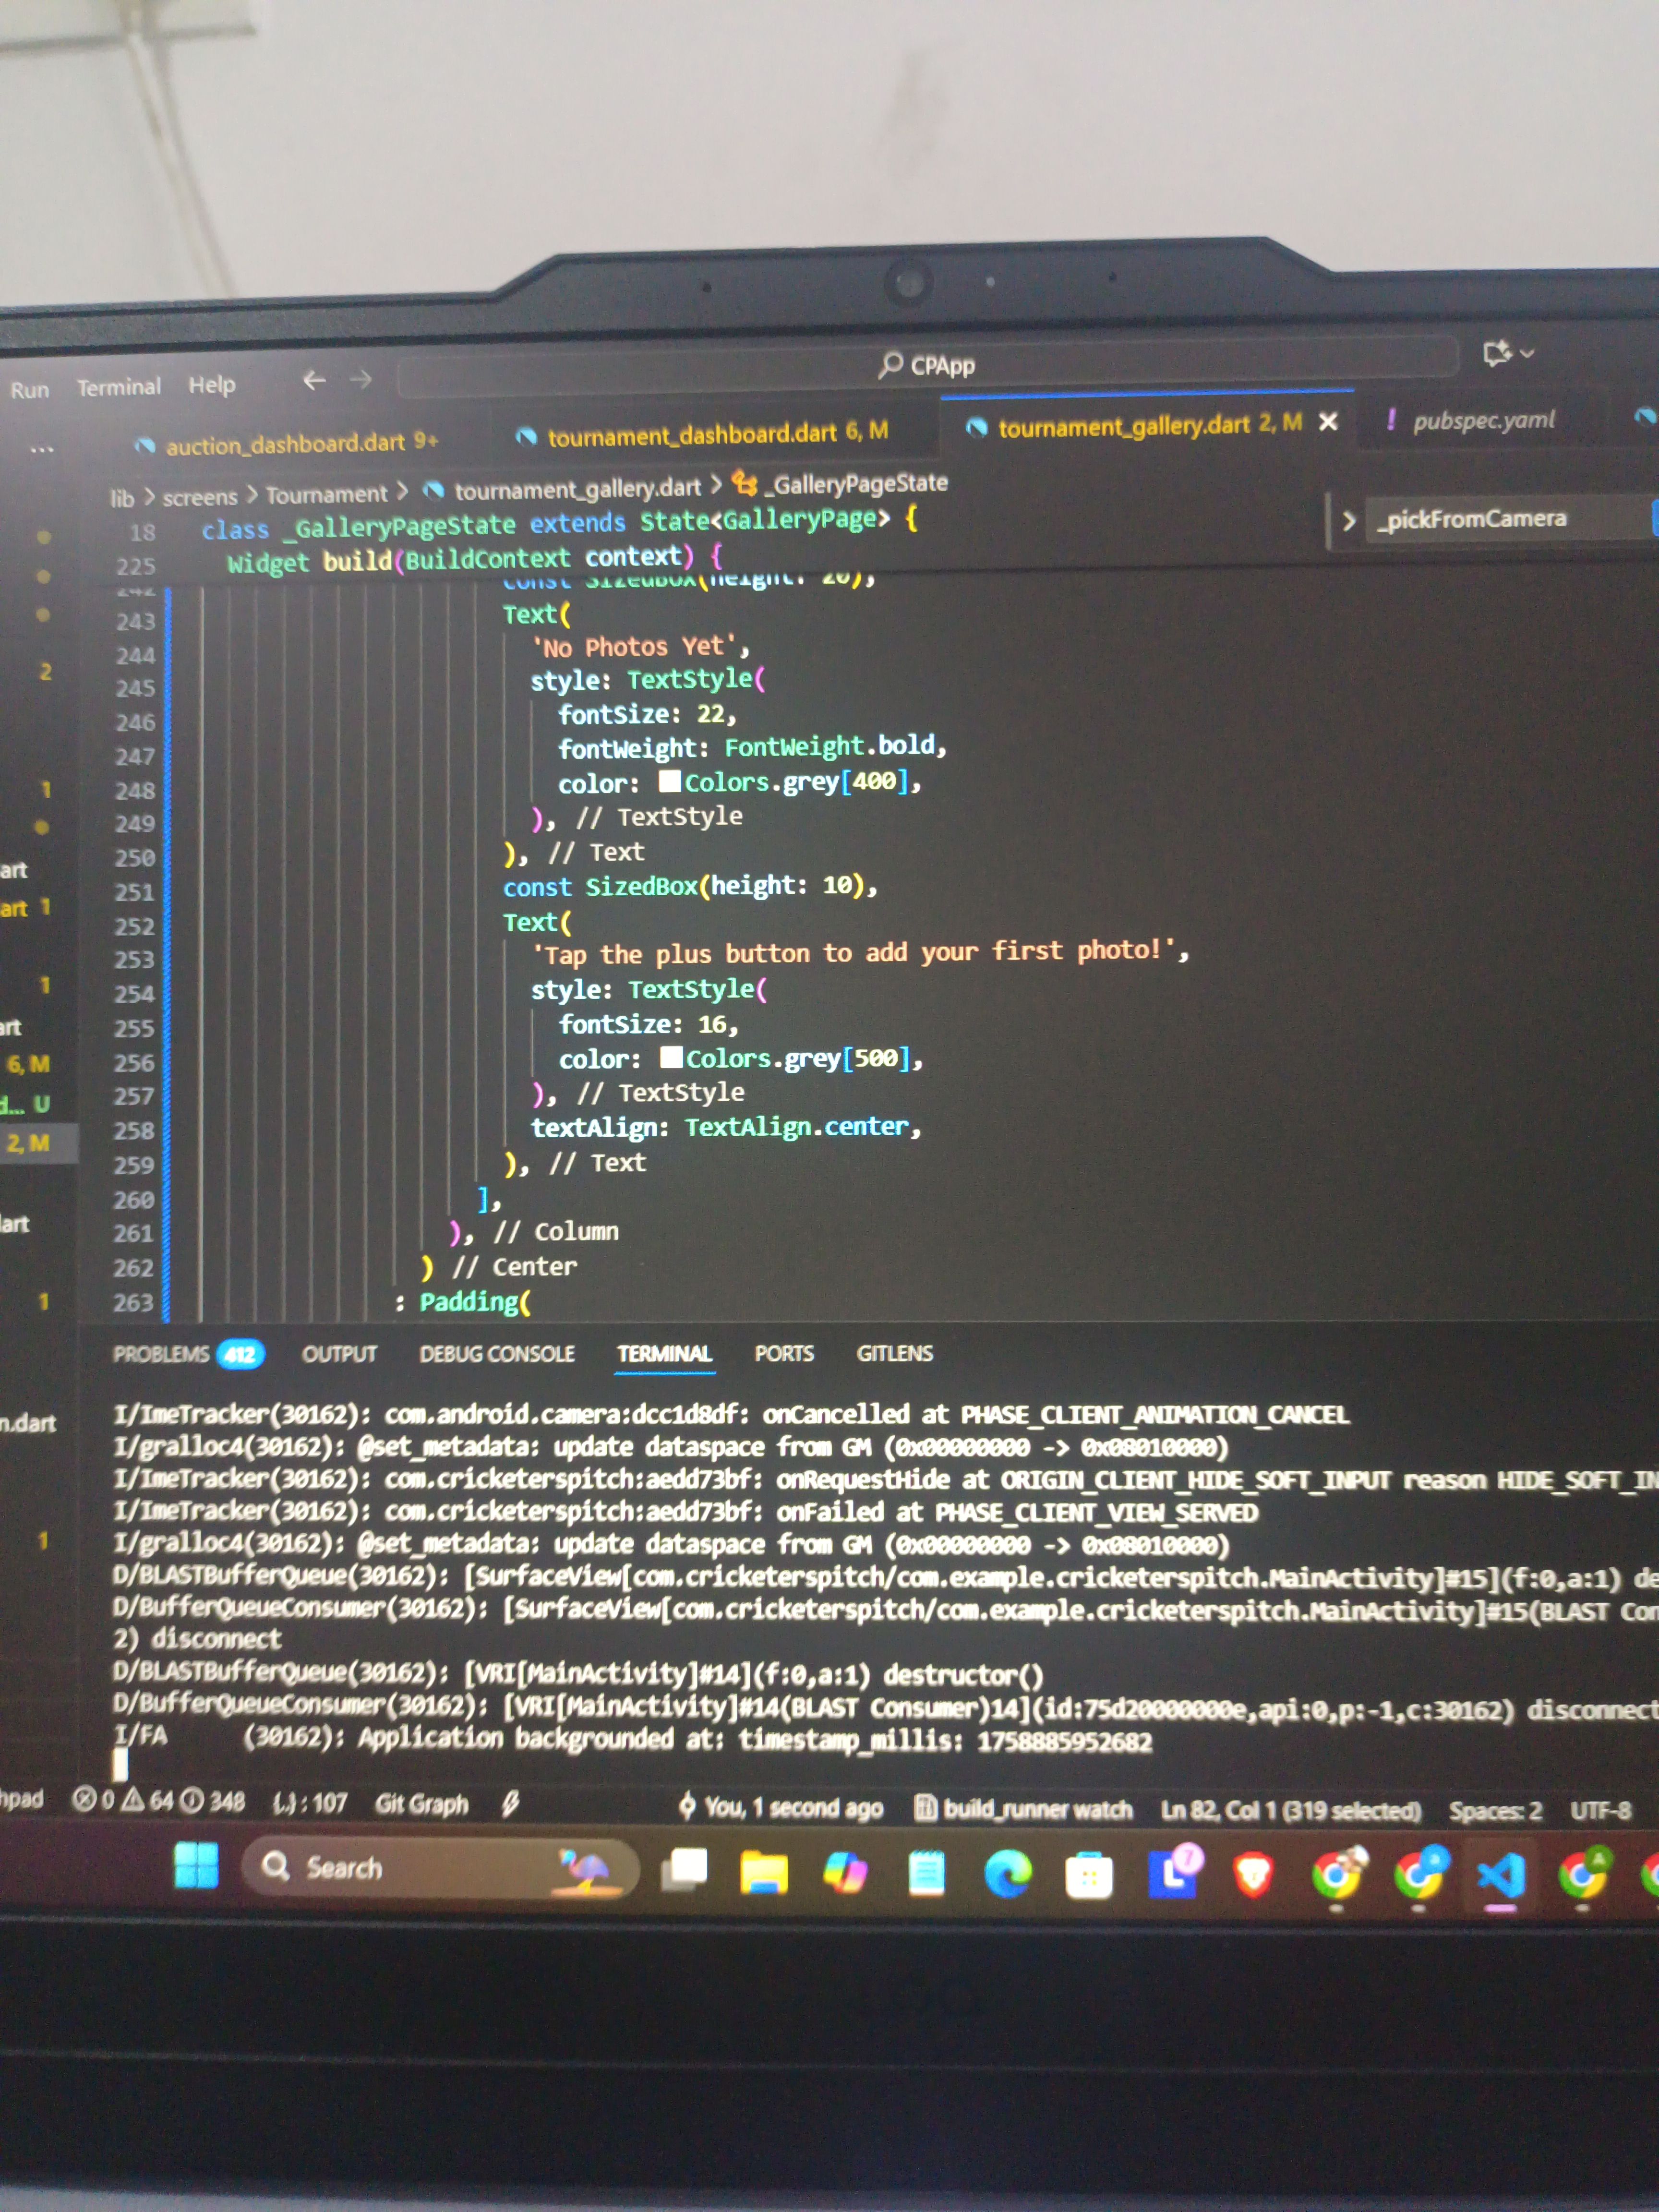Click the screens breadcrumb segment
This screenshot has width=1659, height=2212.
pyautogui.click(x=200, y=496)
